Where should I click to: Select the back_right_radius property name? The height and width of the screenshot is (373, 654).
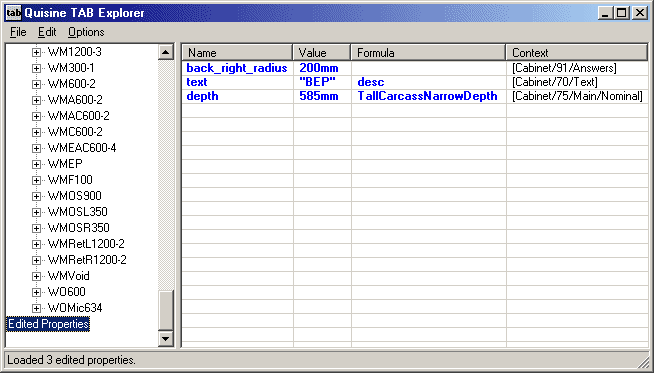coord(237,68)
